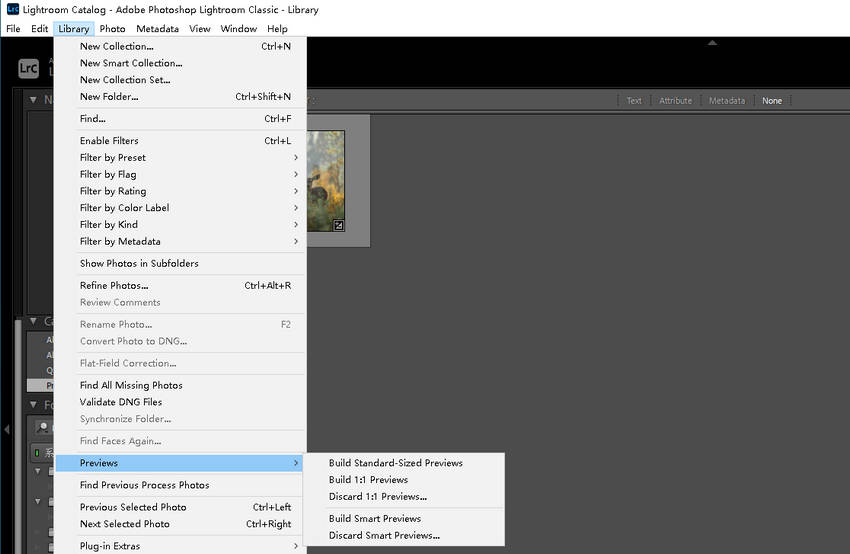The height and width of the screenshot is (554, 850).
Task: Select New Collection Set...
Action: (x=181, y=80)
